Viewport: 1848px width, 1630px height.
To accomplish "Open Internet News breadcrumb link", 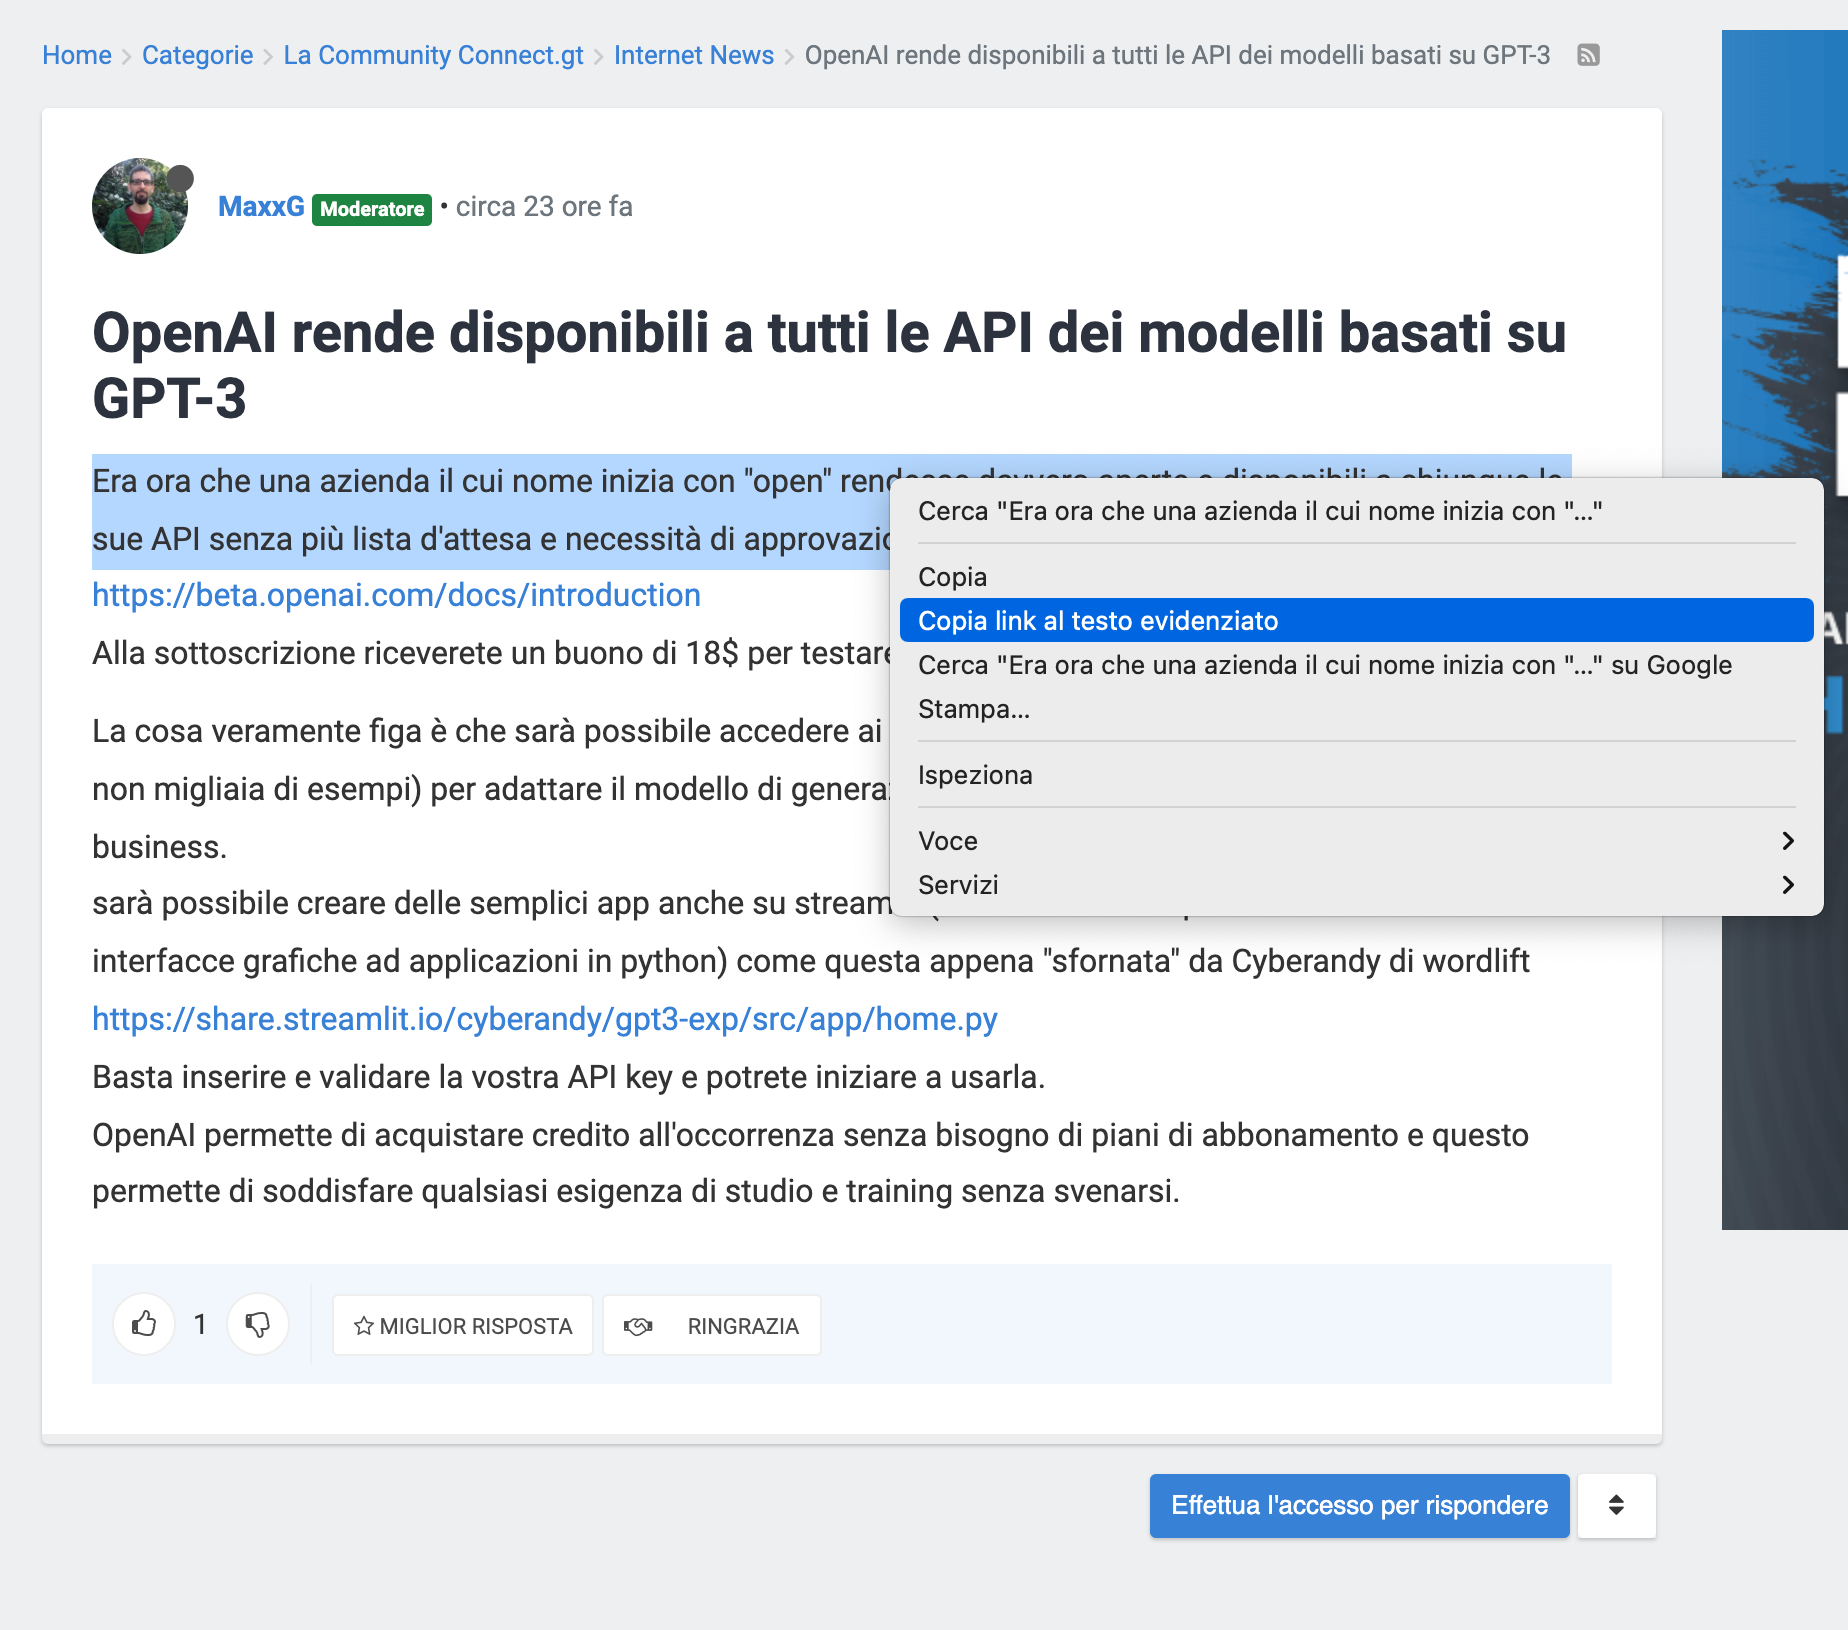I will point(694,55).
